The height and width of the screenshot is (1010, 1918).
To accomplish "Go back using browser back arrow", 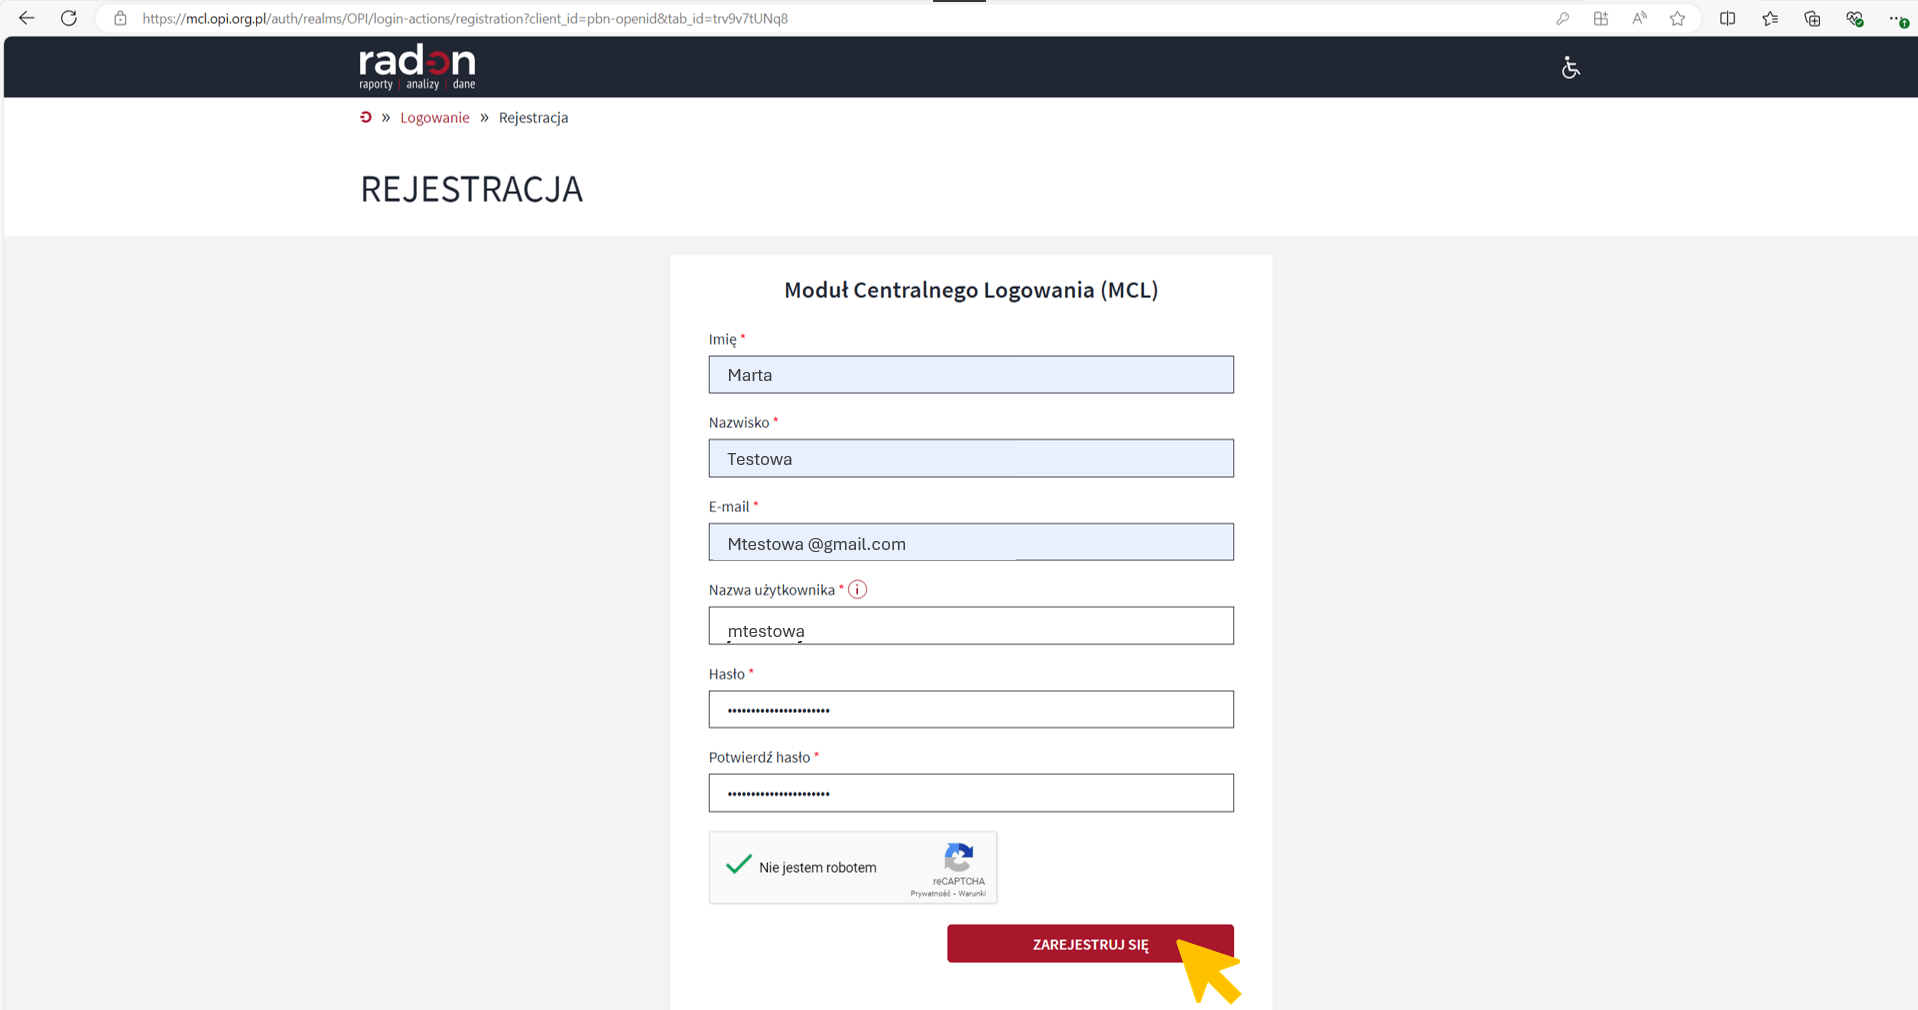I will pyautogui.click(x=27, y=18).
